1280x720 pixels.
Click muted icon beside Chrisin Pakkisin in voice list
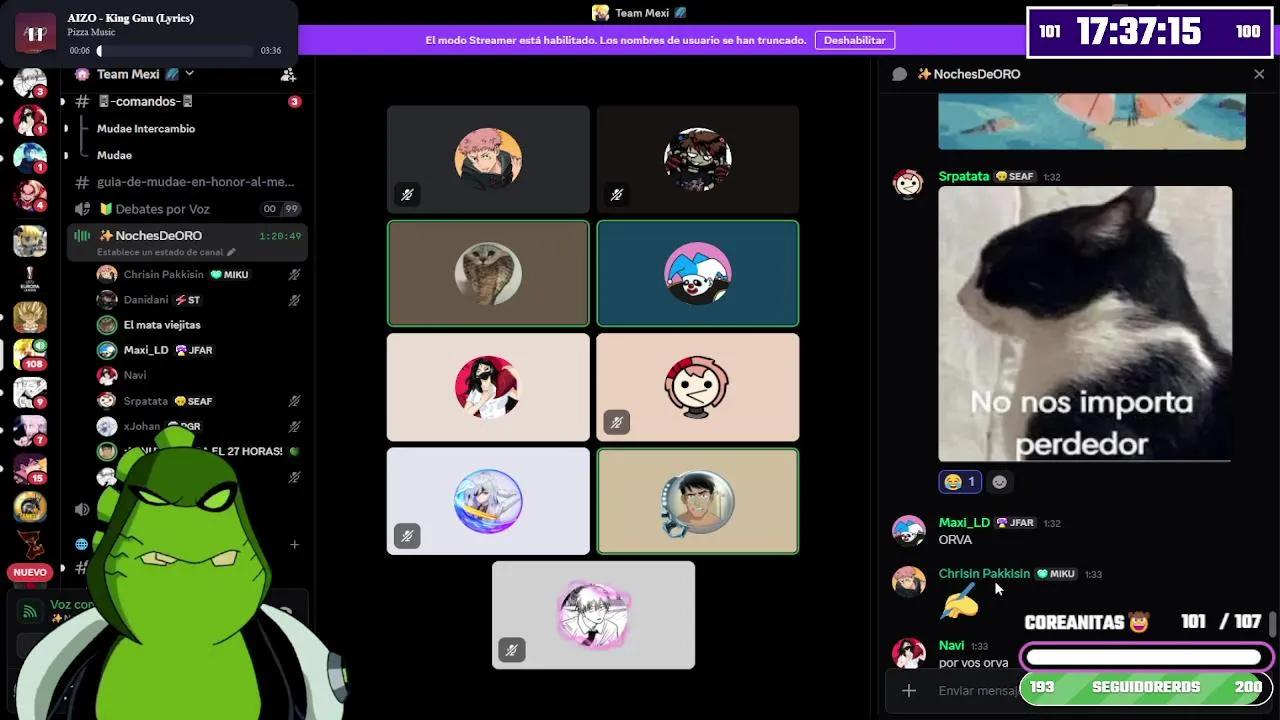(294, 274)
